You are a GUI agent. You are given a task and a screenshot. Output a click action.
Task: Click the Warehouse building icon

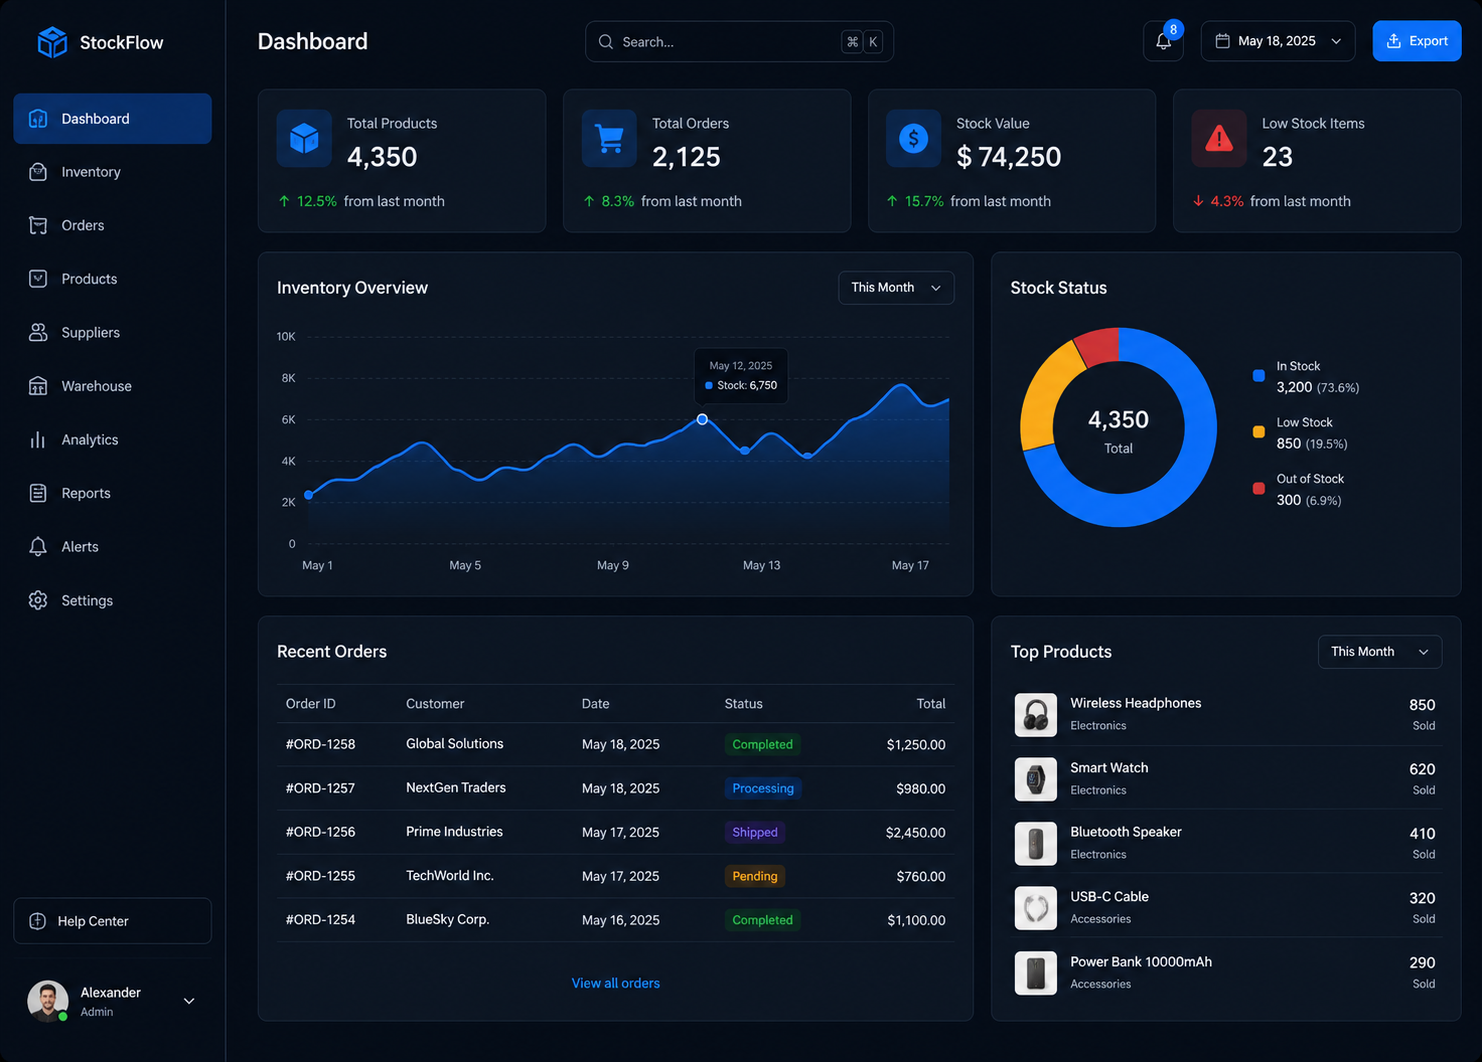pos(38,386)
